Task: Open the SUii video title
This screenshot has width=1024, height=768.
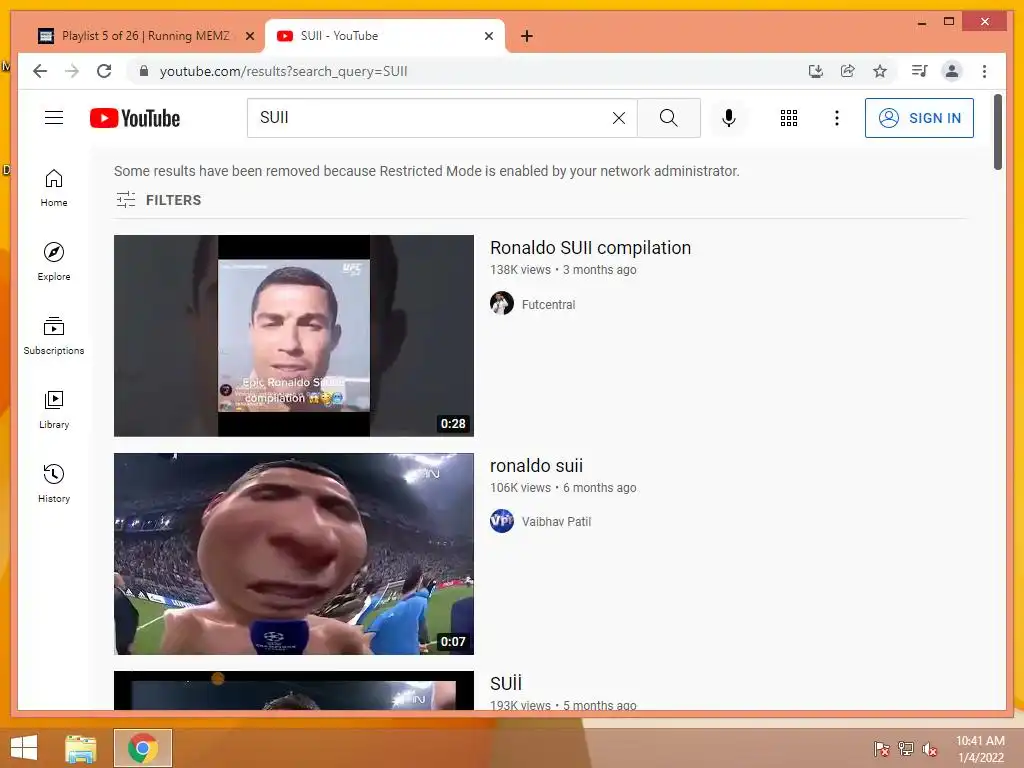Action: coord(506,683)
